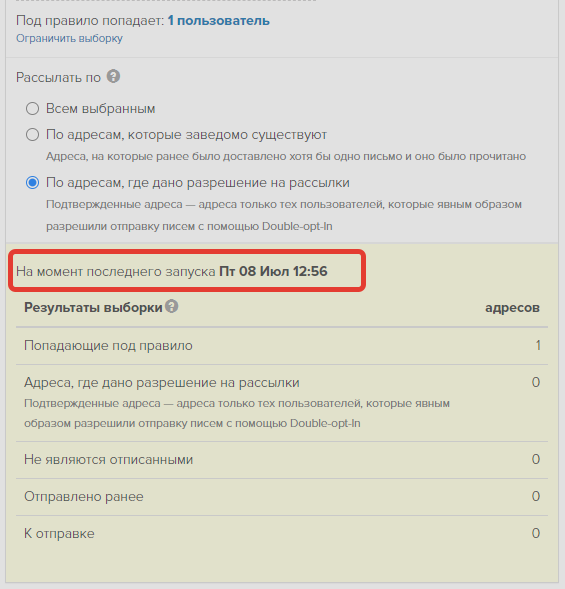
Task: Click the description about delivered and read letters
Action: (286, 156)
